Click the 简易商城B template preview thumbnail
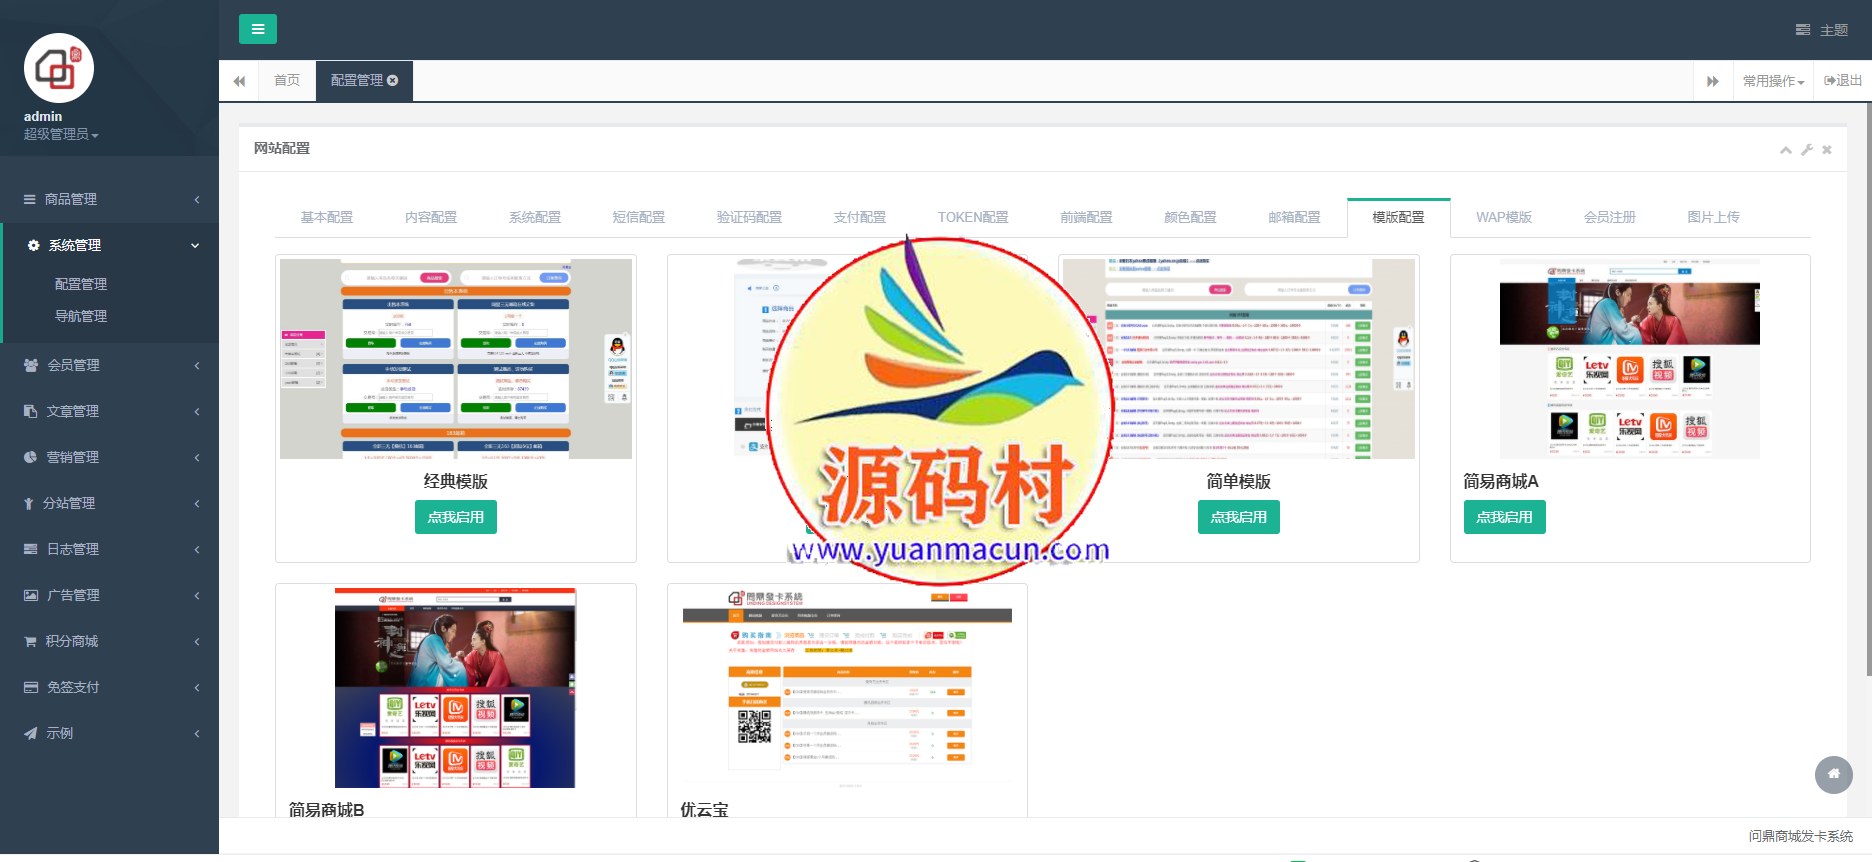Image resolution: width=1872 pixels, height=862 pixels. coord(455,688)
